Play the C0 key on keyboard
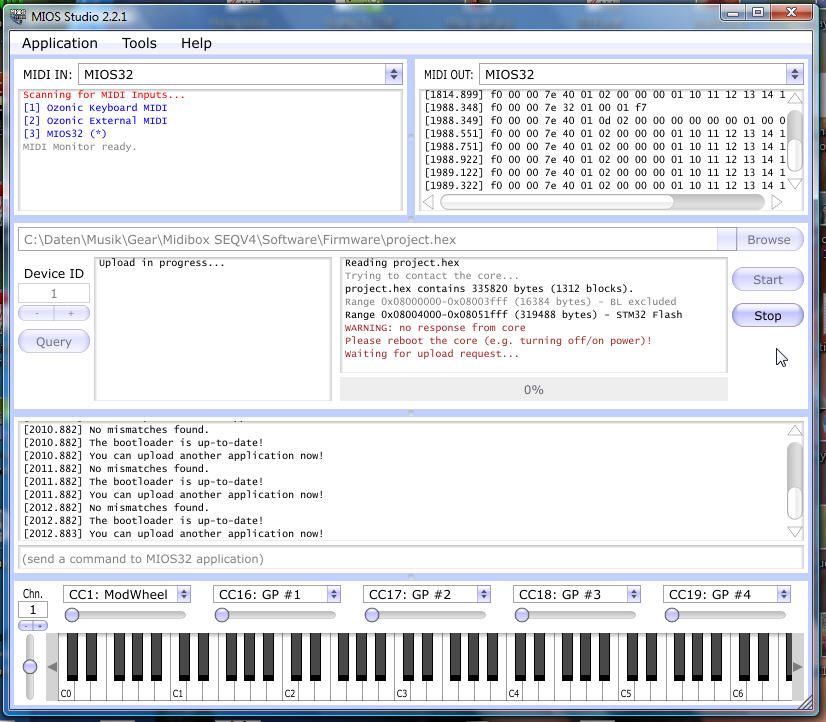The width and height of the screenshot is (826, 722). tap(66, 690)
